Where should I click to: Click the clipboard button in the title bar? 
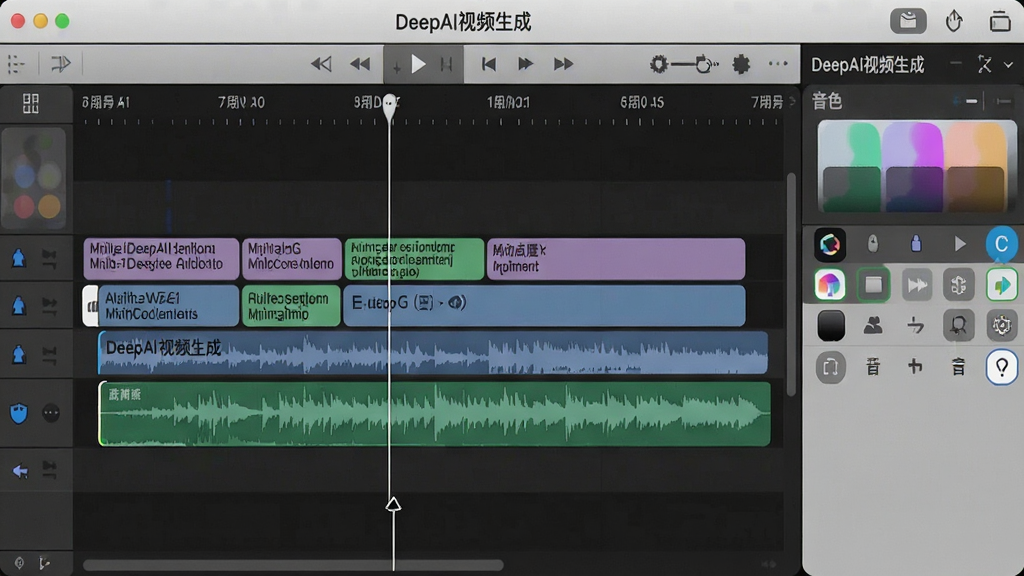(x=908, y=21)
